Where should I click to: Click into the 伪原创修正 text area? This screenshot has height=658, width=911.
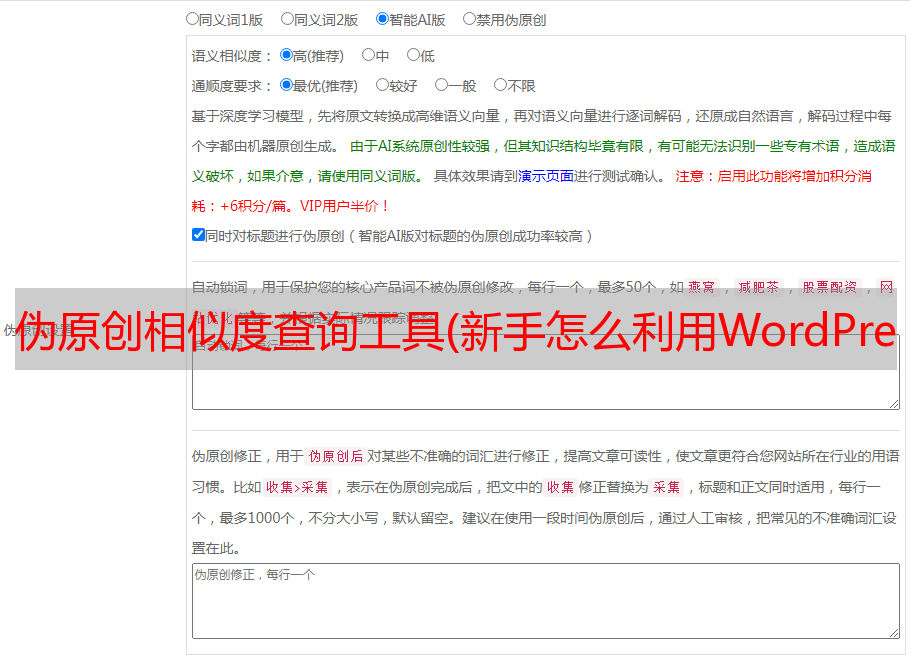click(x=546, y=601)
